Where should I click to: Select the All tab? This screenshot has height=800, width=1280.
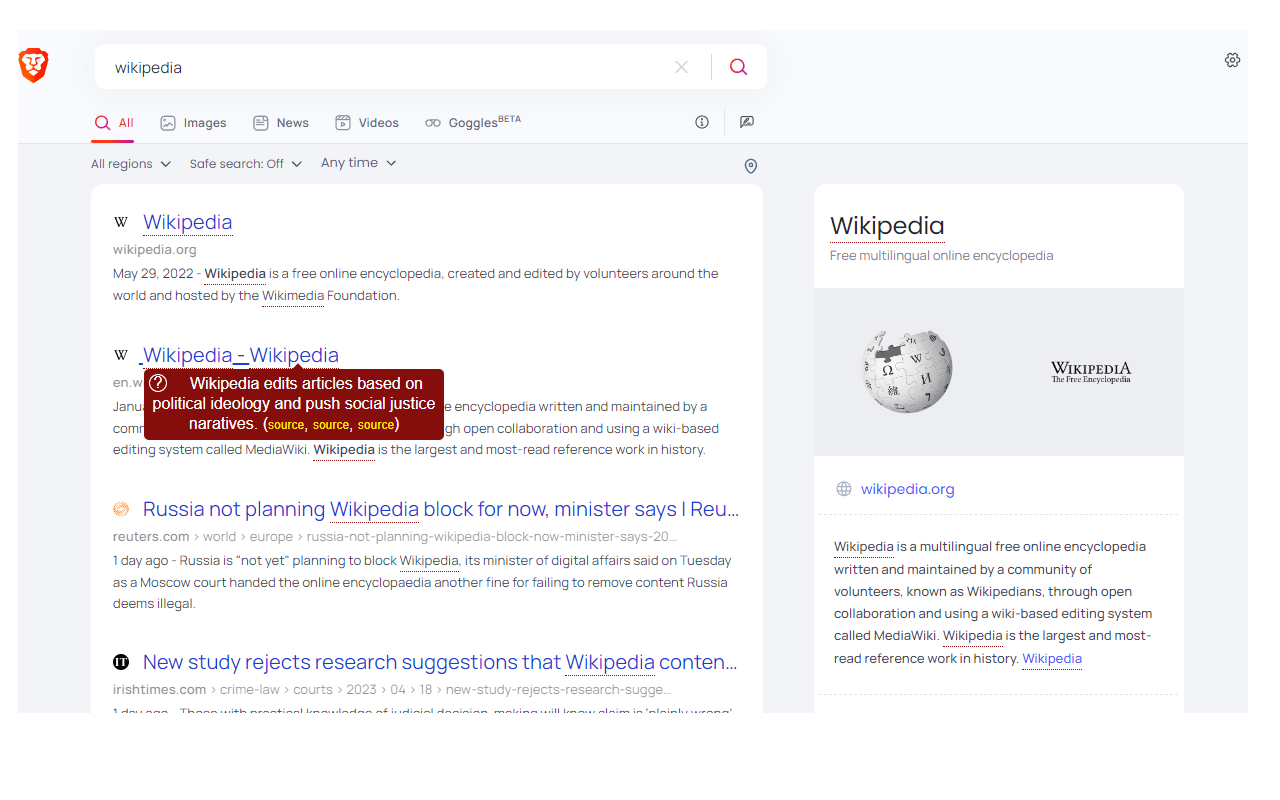pos(114,123)
